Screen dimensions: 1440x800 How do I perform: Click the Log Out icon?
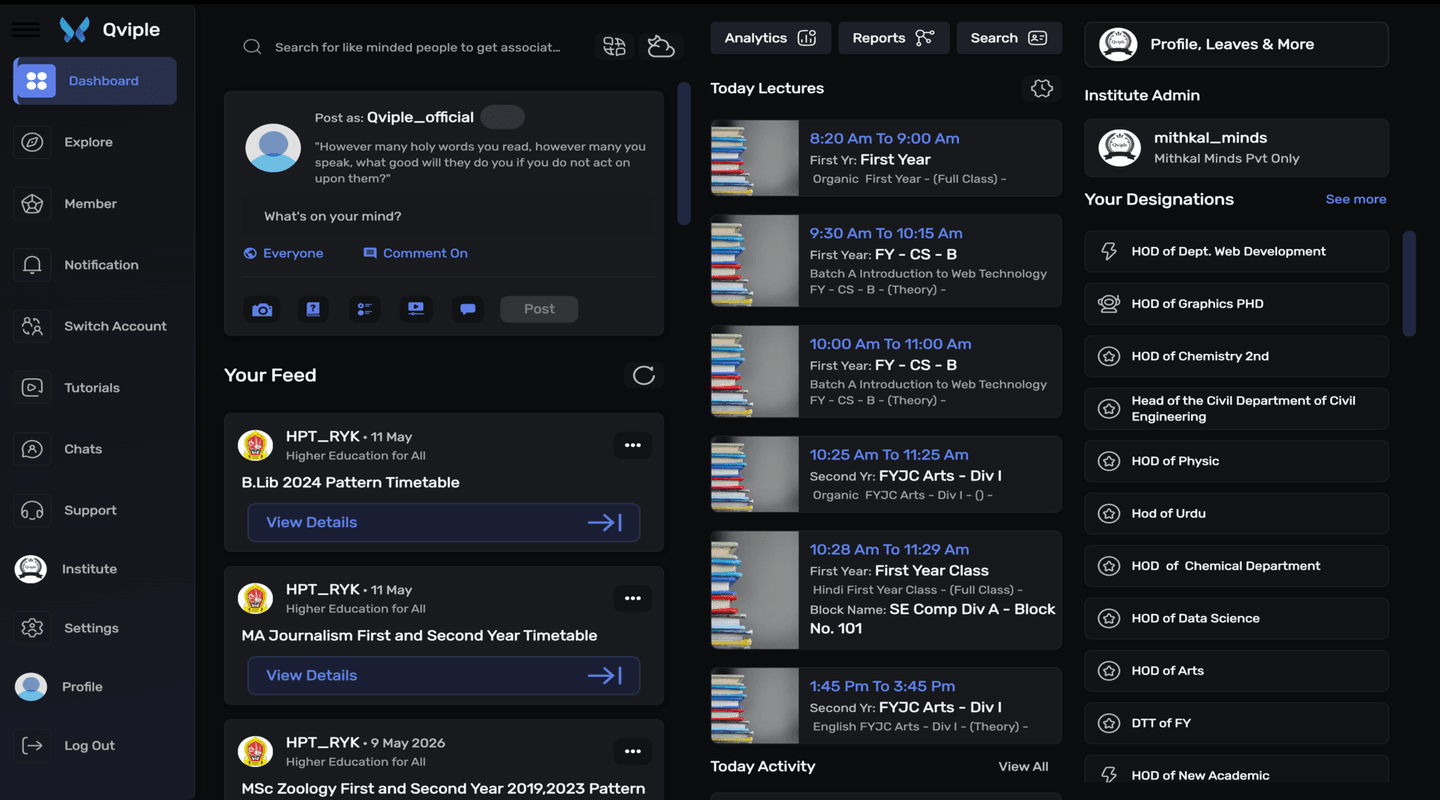click(x=32, y=746)
